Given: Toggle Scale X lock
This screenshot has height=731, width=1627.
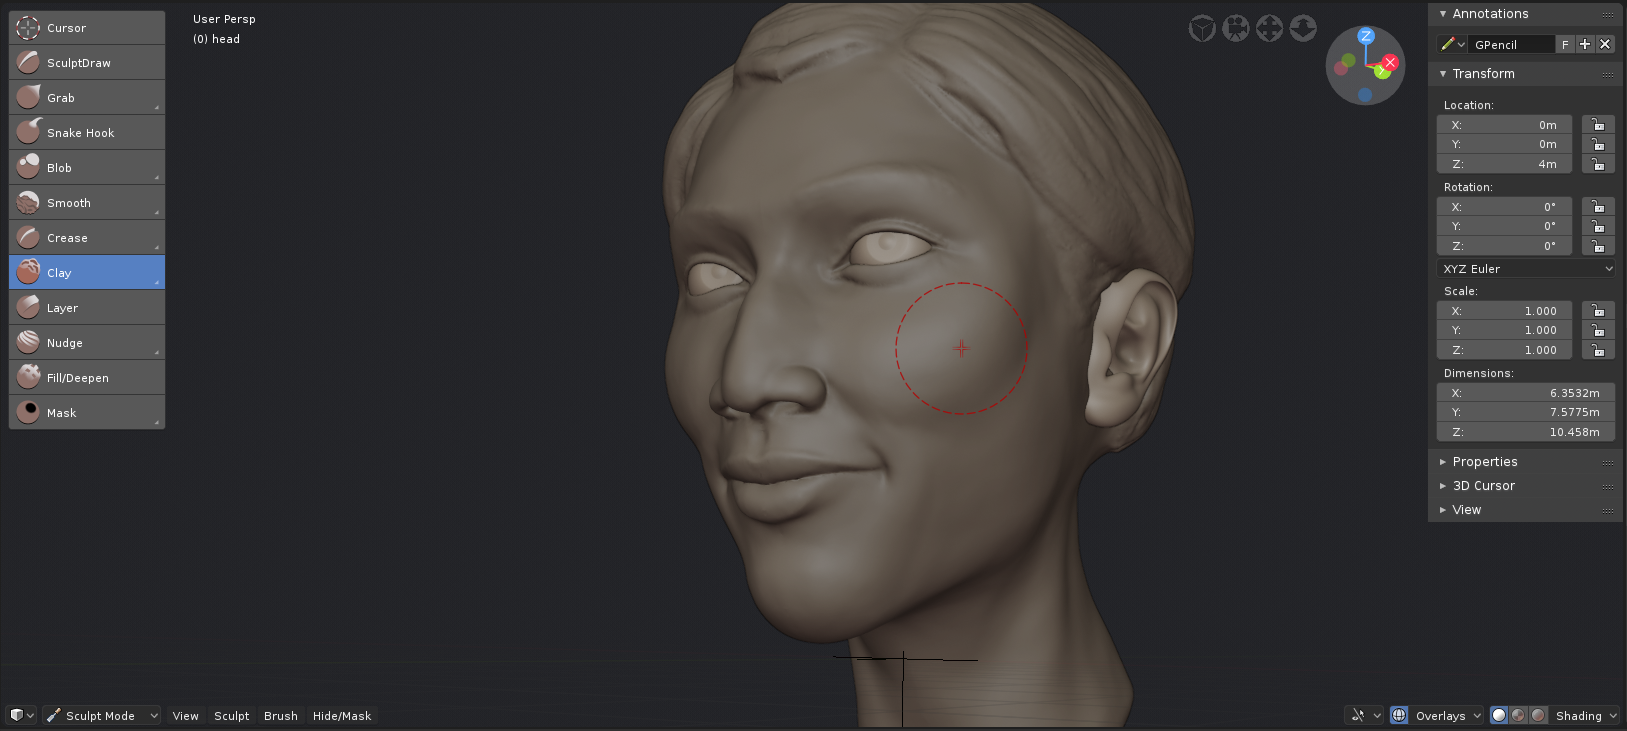Looking at the screenshot, I should [1598, 311].
